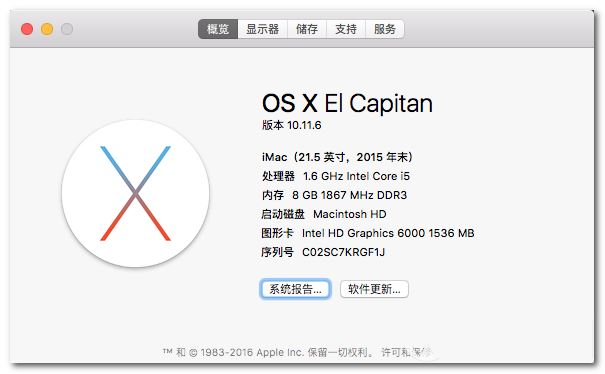Click version text 版本 10.11.6

[292, 125]
